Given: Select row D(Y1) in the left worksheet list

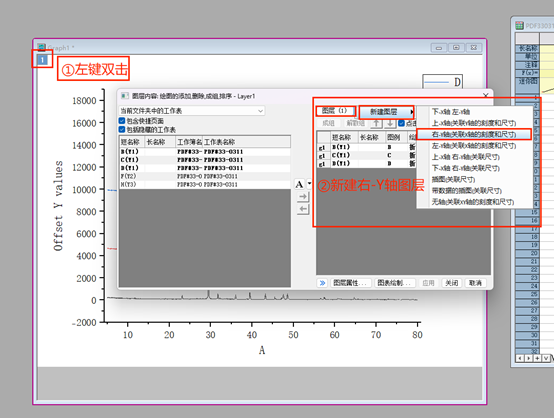Looking at the screenshot, I should point(205,168).
